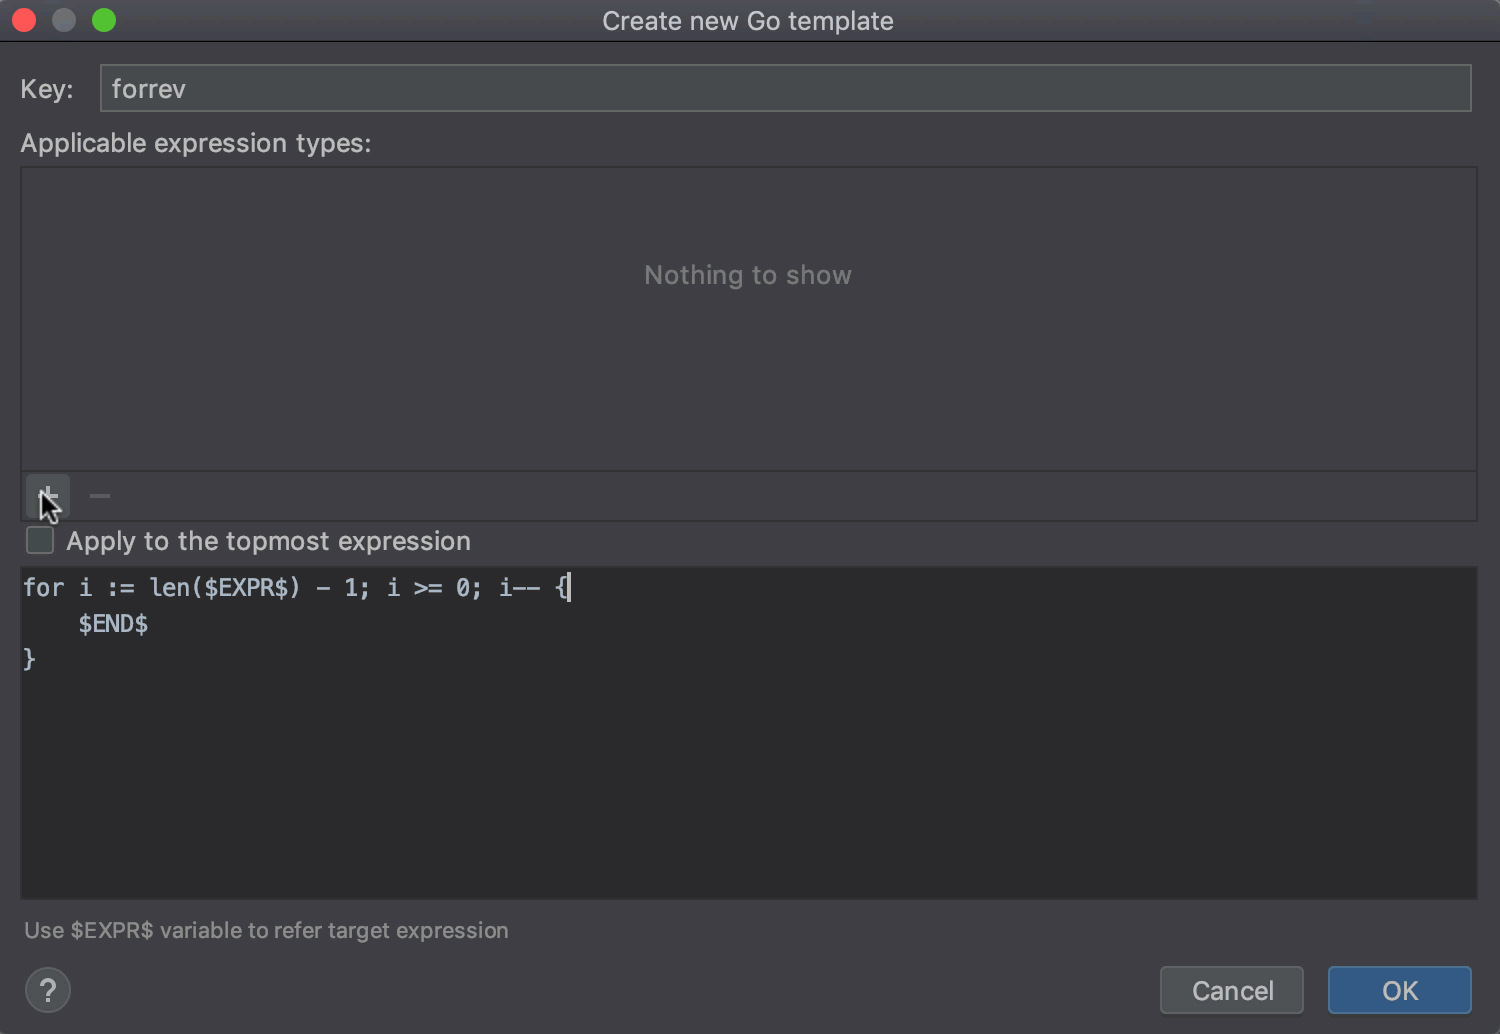Image resolution: width=1500 pixels, height=1034 pixels.
Task: Enable Apply to the topmost expression checkbox
Action: [40, 541]
